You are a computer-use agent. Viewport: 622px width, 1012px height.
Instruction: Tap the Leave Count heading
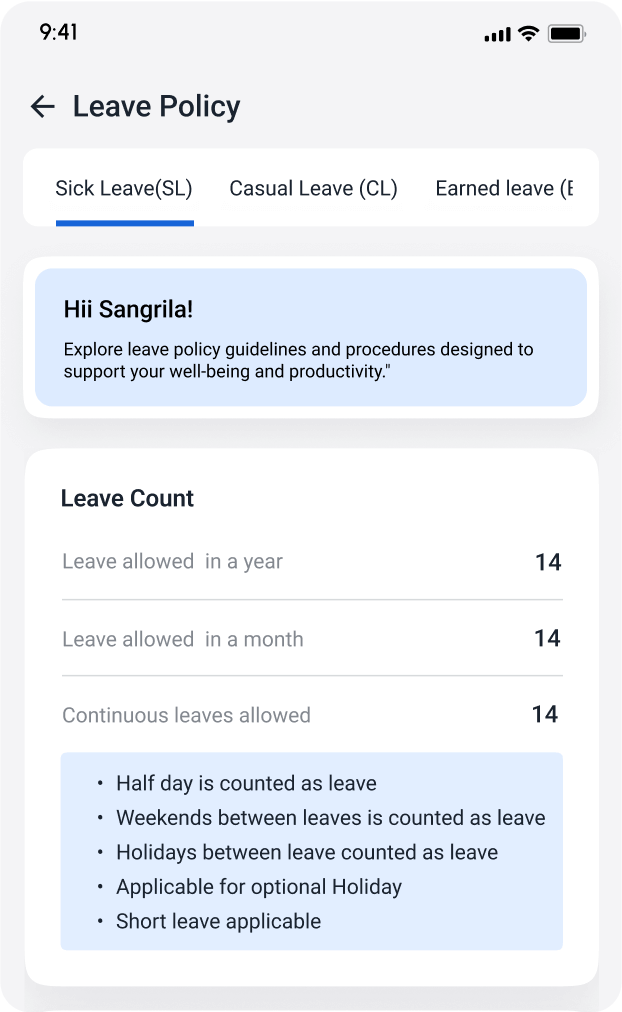click(127, 498)
